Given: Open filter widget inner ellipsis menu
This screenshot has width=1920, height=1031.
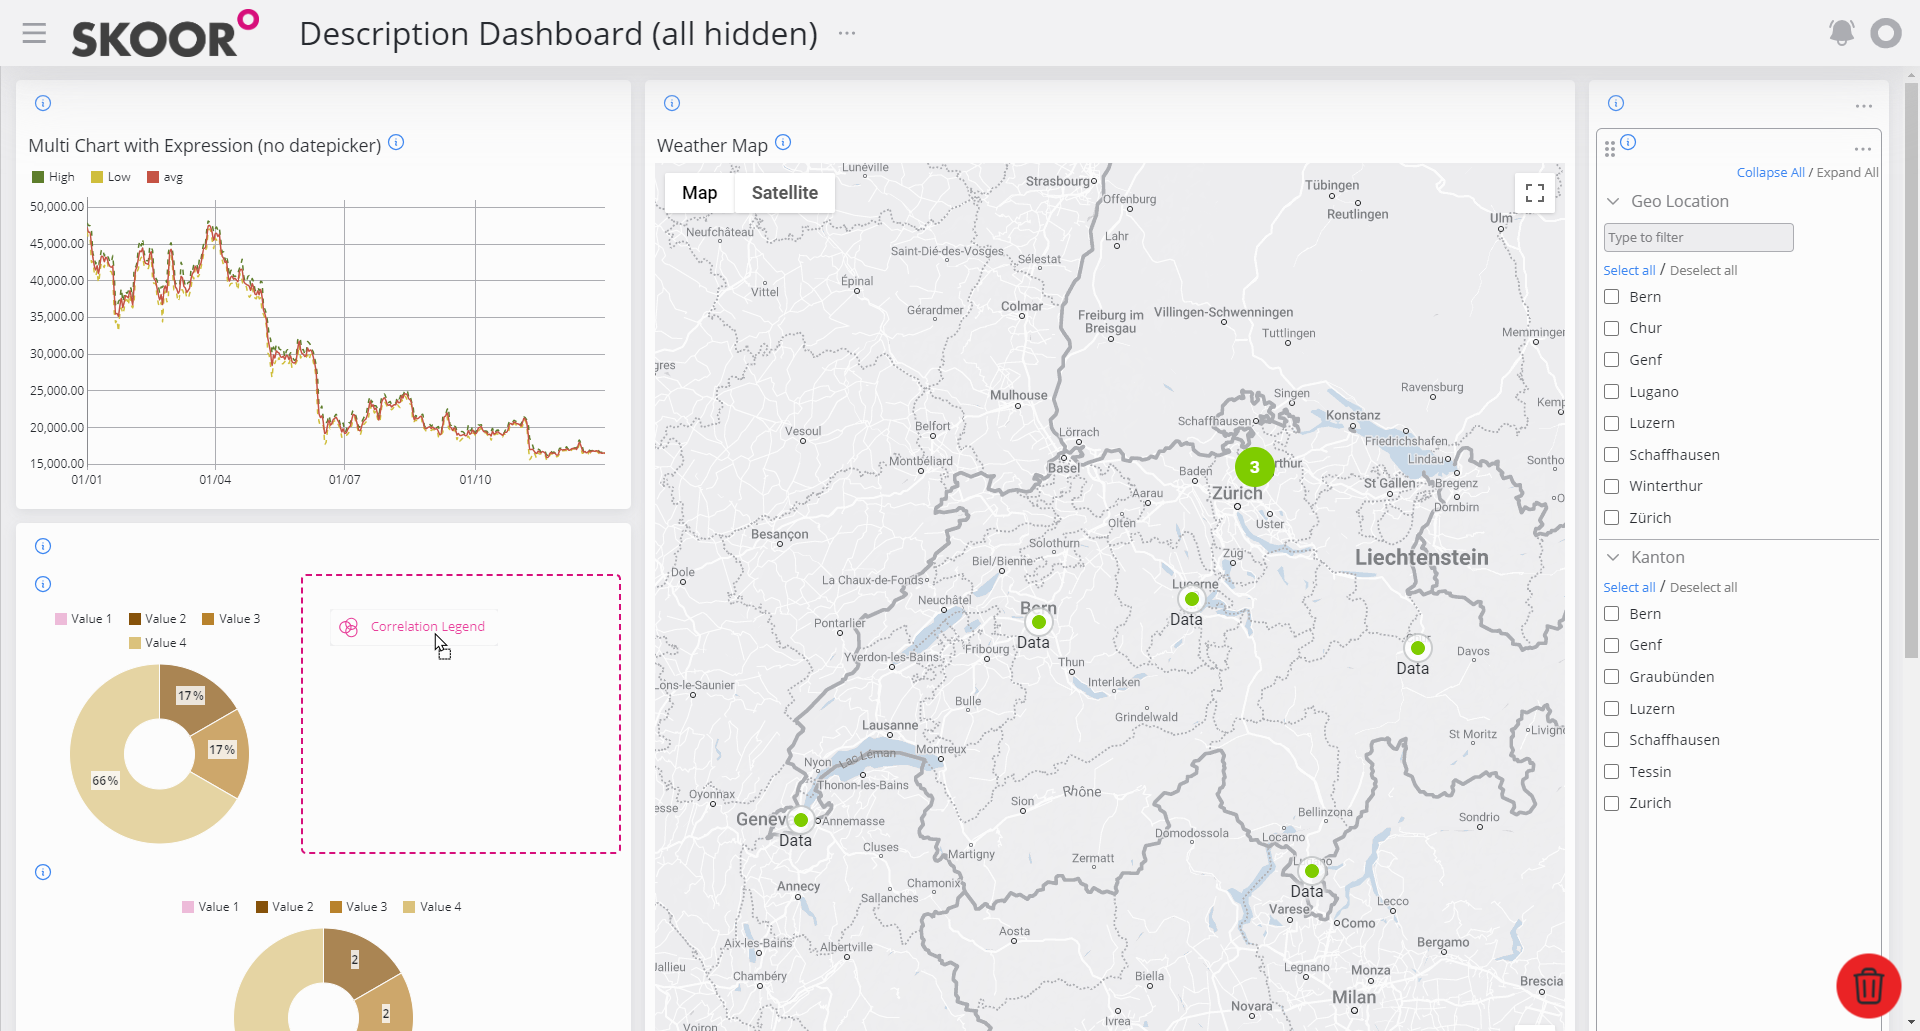Looking at the screenshot, I should click(1862, 149).
